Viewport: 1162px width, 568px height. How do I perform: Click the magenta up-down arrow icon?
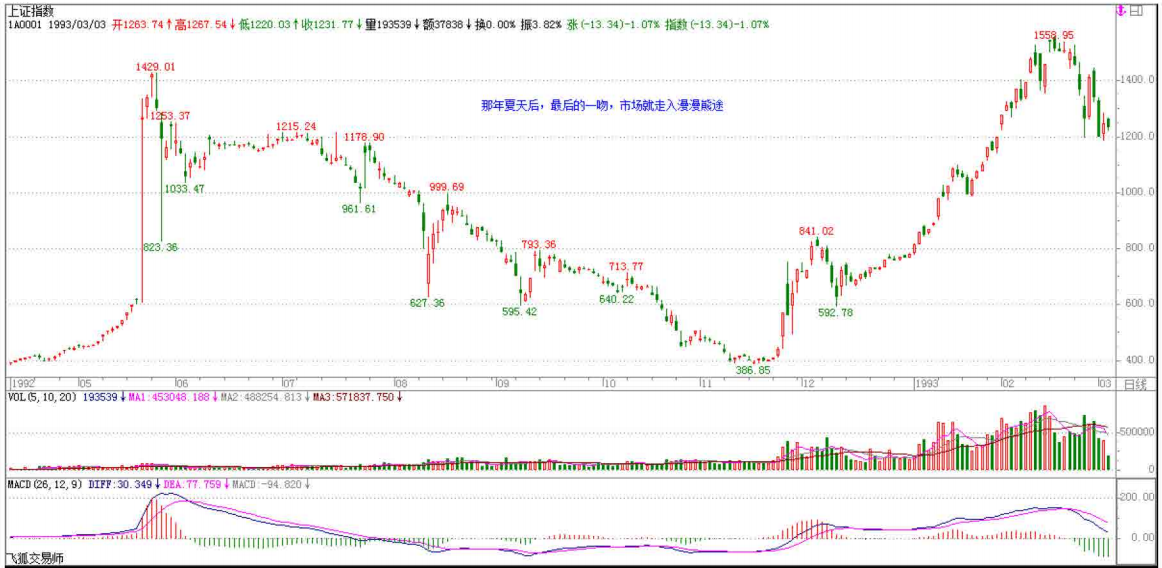[x=1121, y=10]
